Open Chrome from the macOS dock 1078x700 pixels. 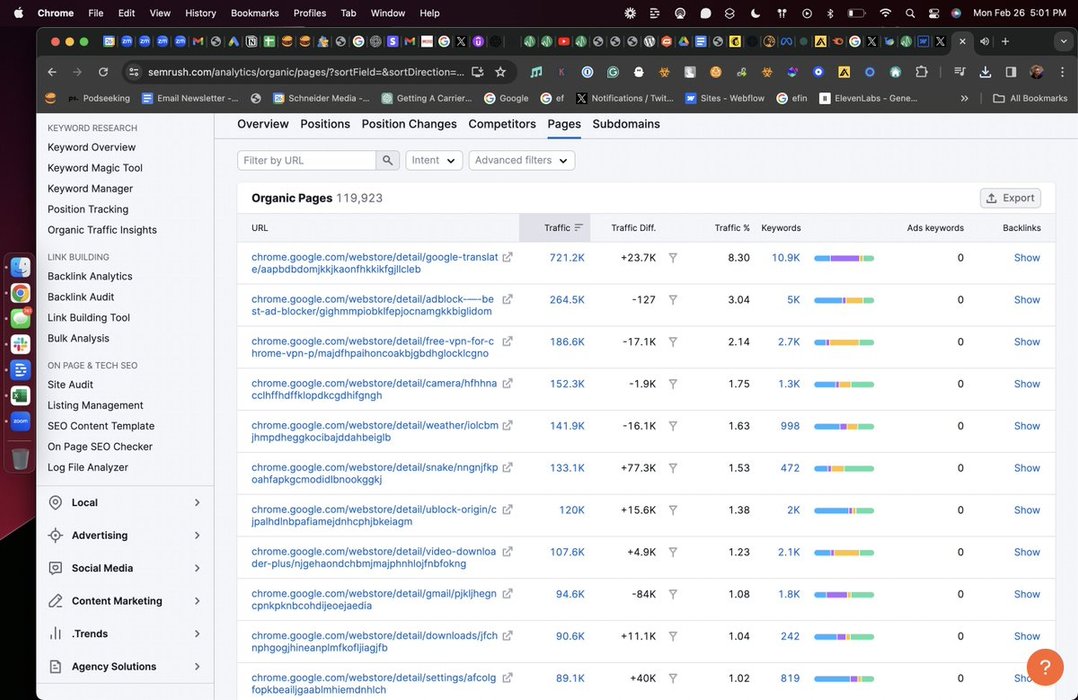tap(20, 294)
